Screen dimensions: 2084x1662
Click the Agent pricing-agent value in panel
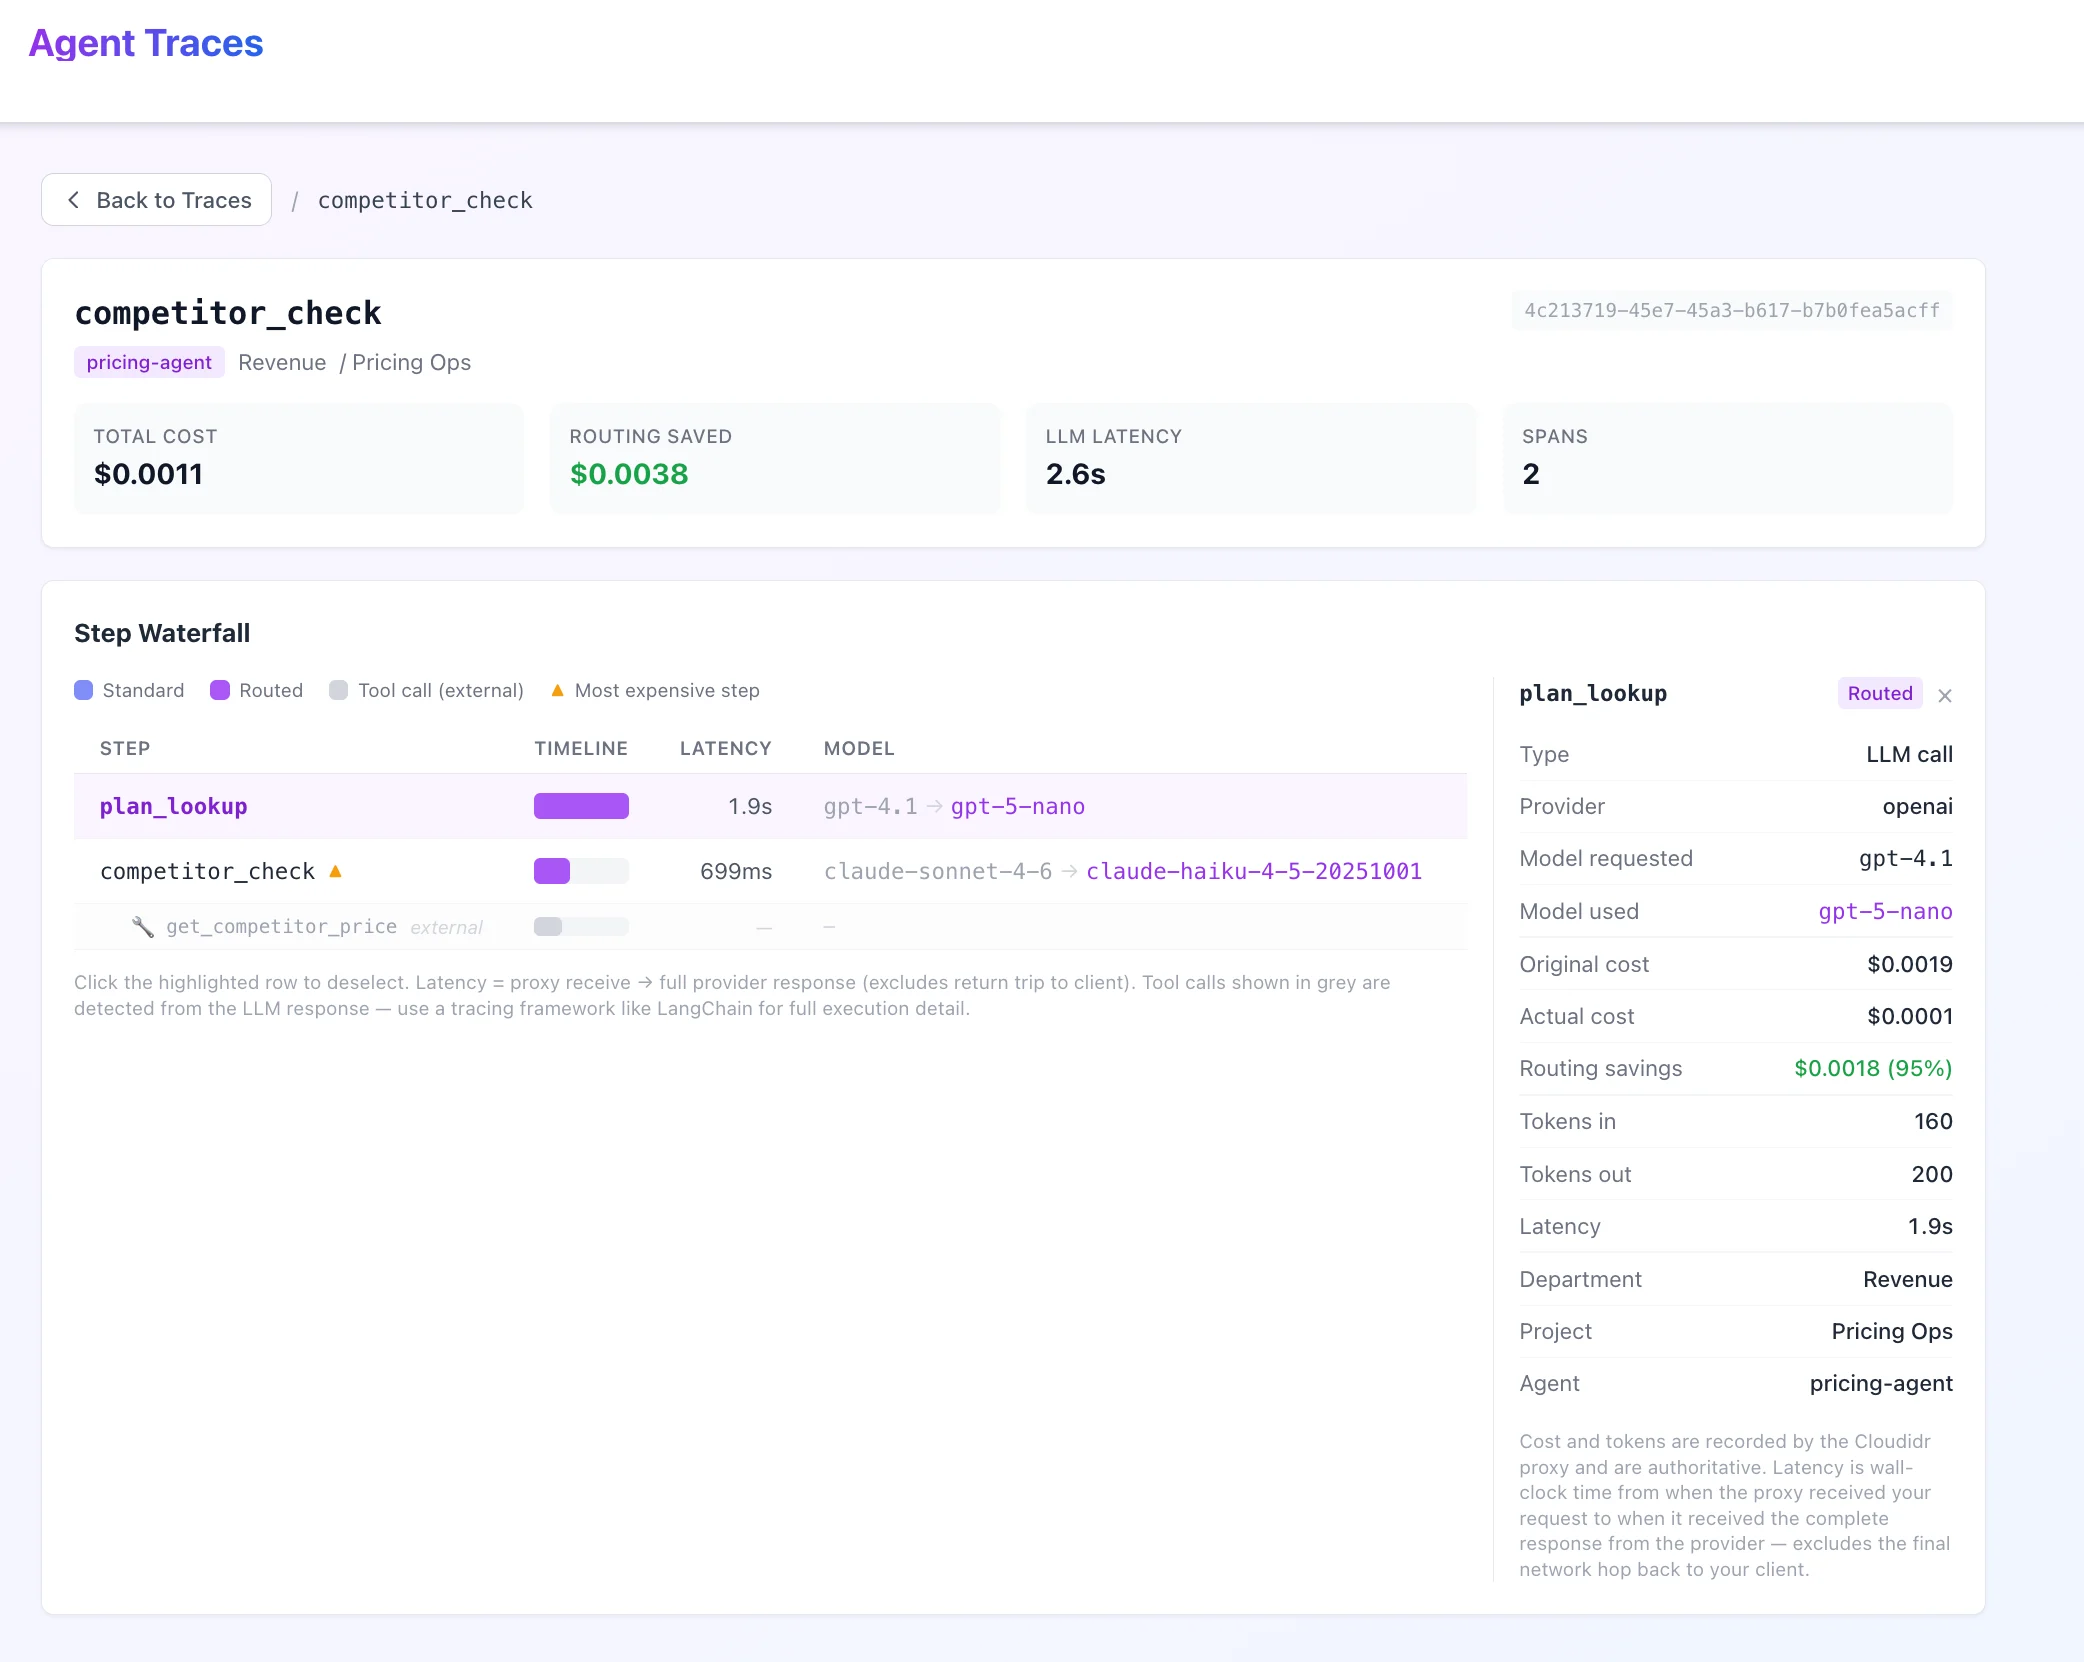(1881, 1383)
